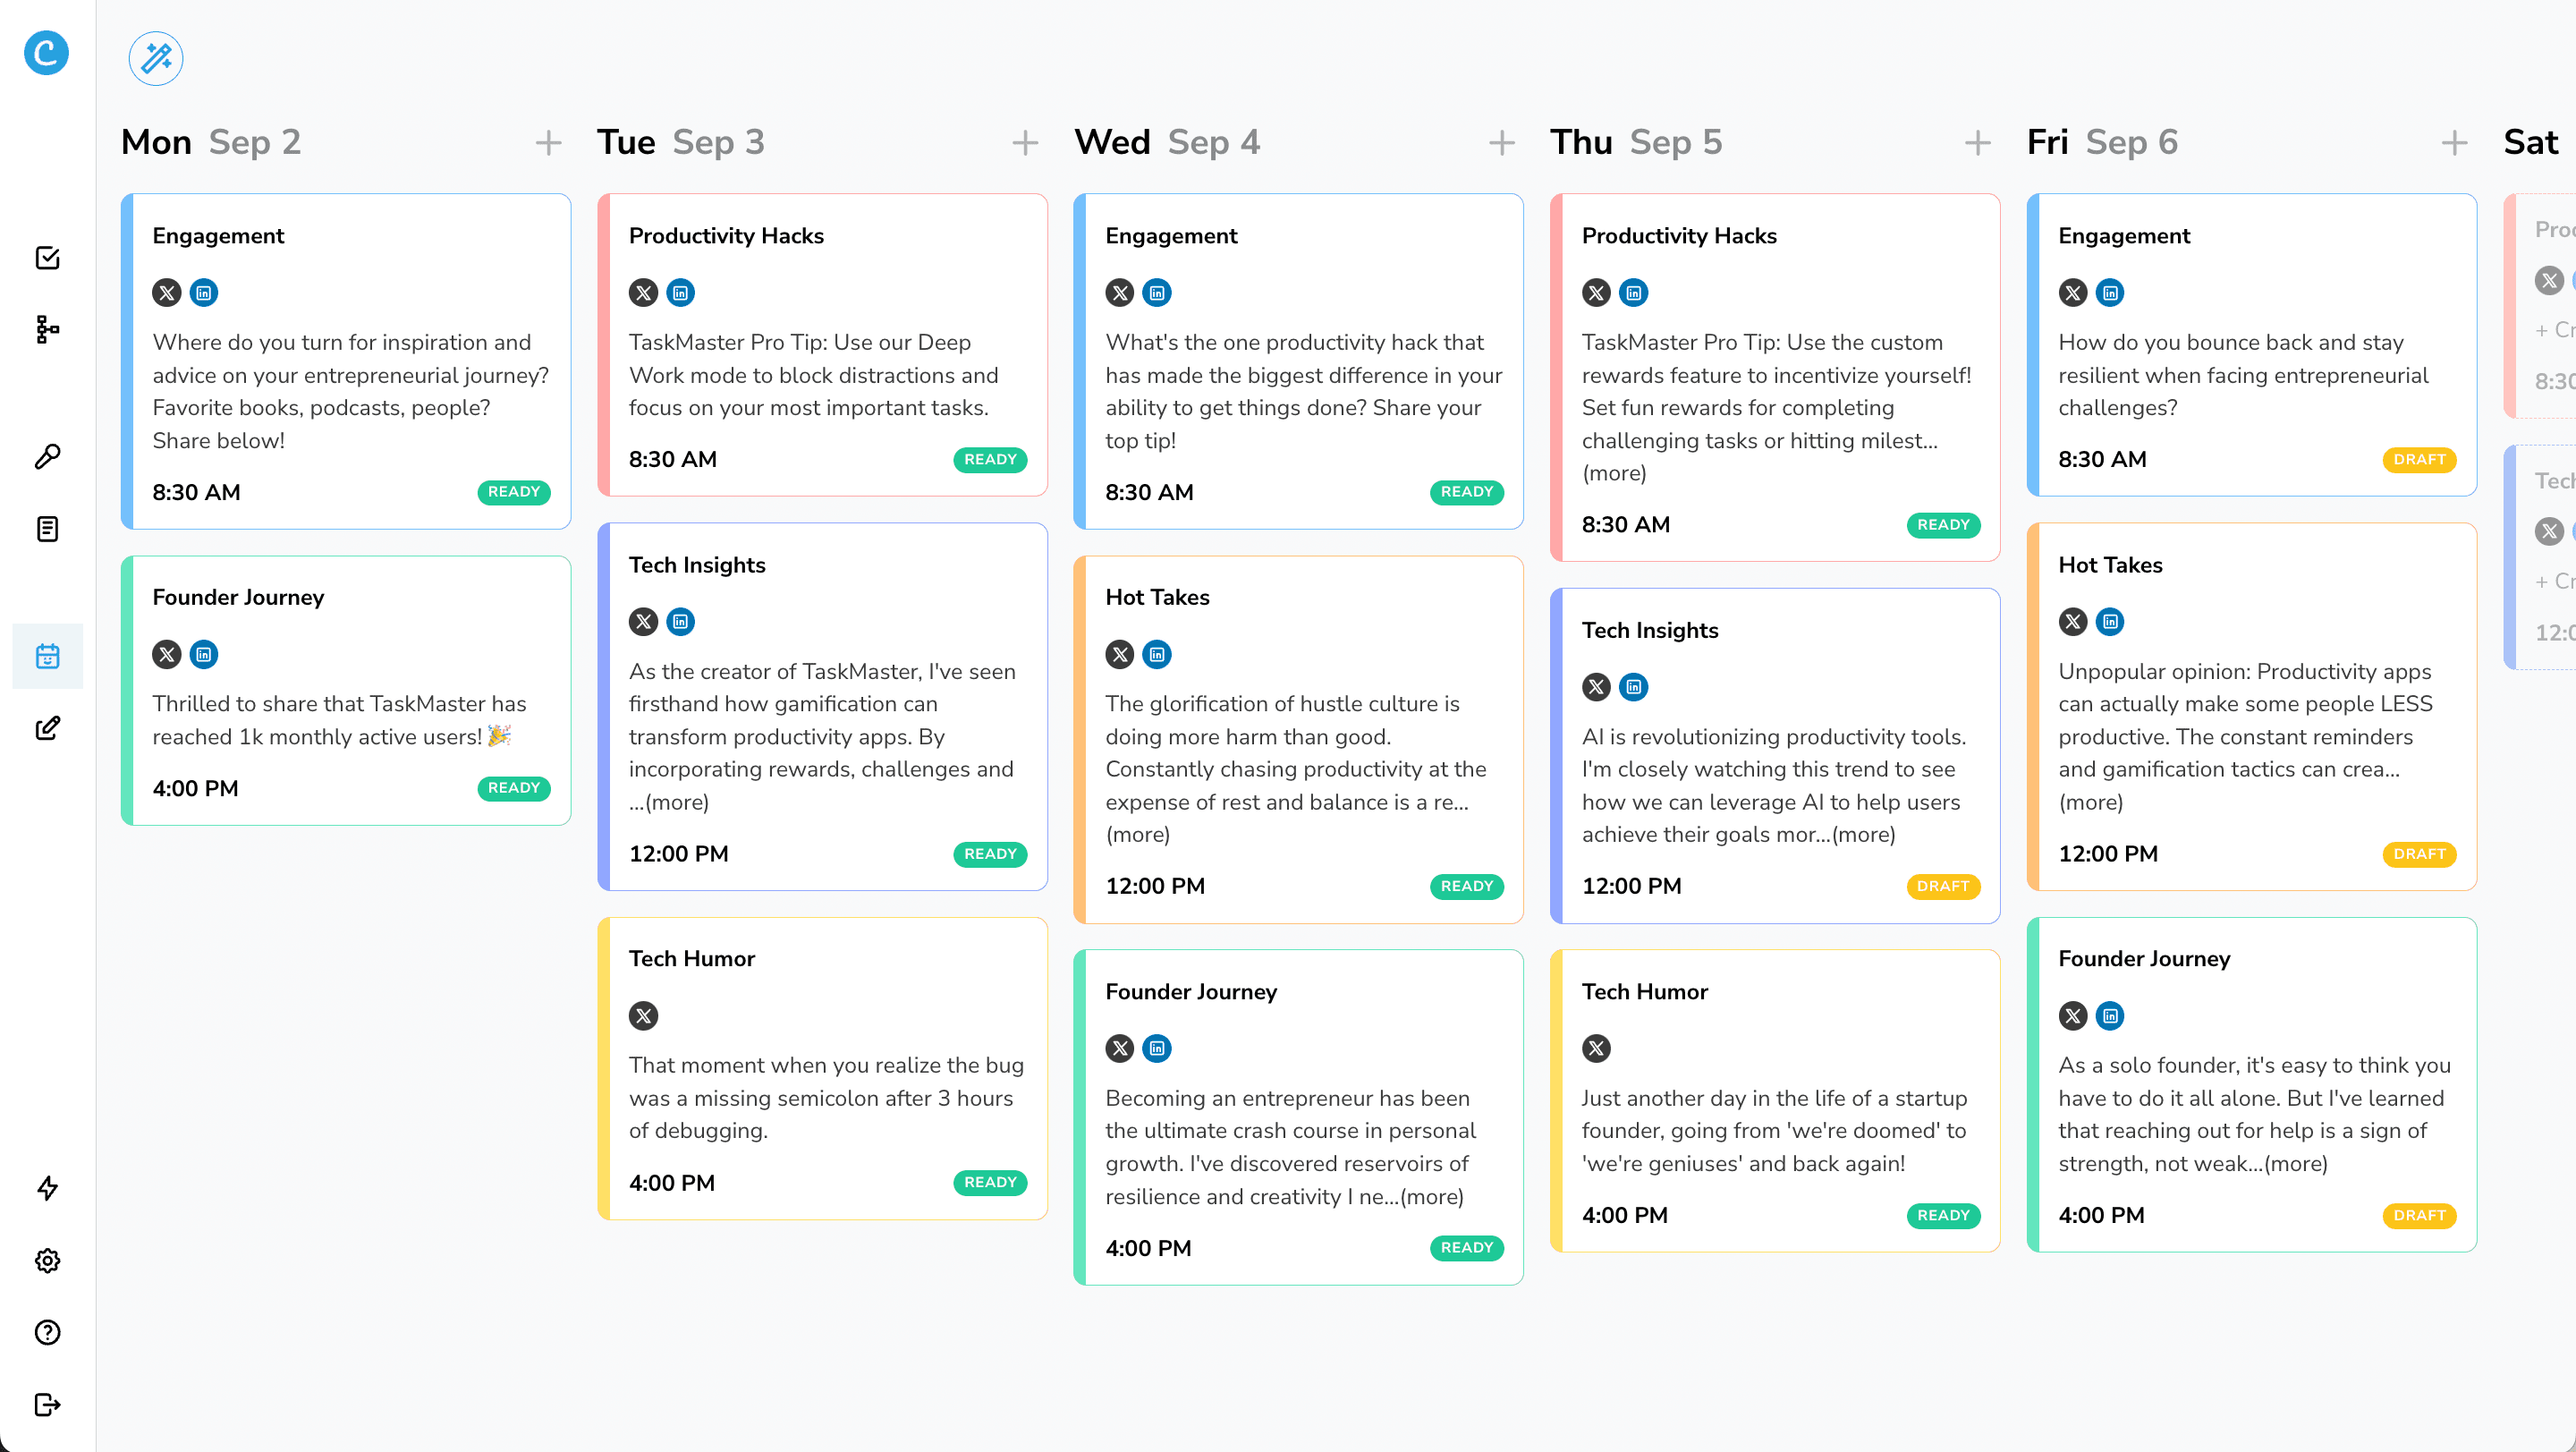Click DRAFT badge on Friday Founder Journey post
The width and height of the screenshot is (2576, 1452).
(2417, 1215)
